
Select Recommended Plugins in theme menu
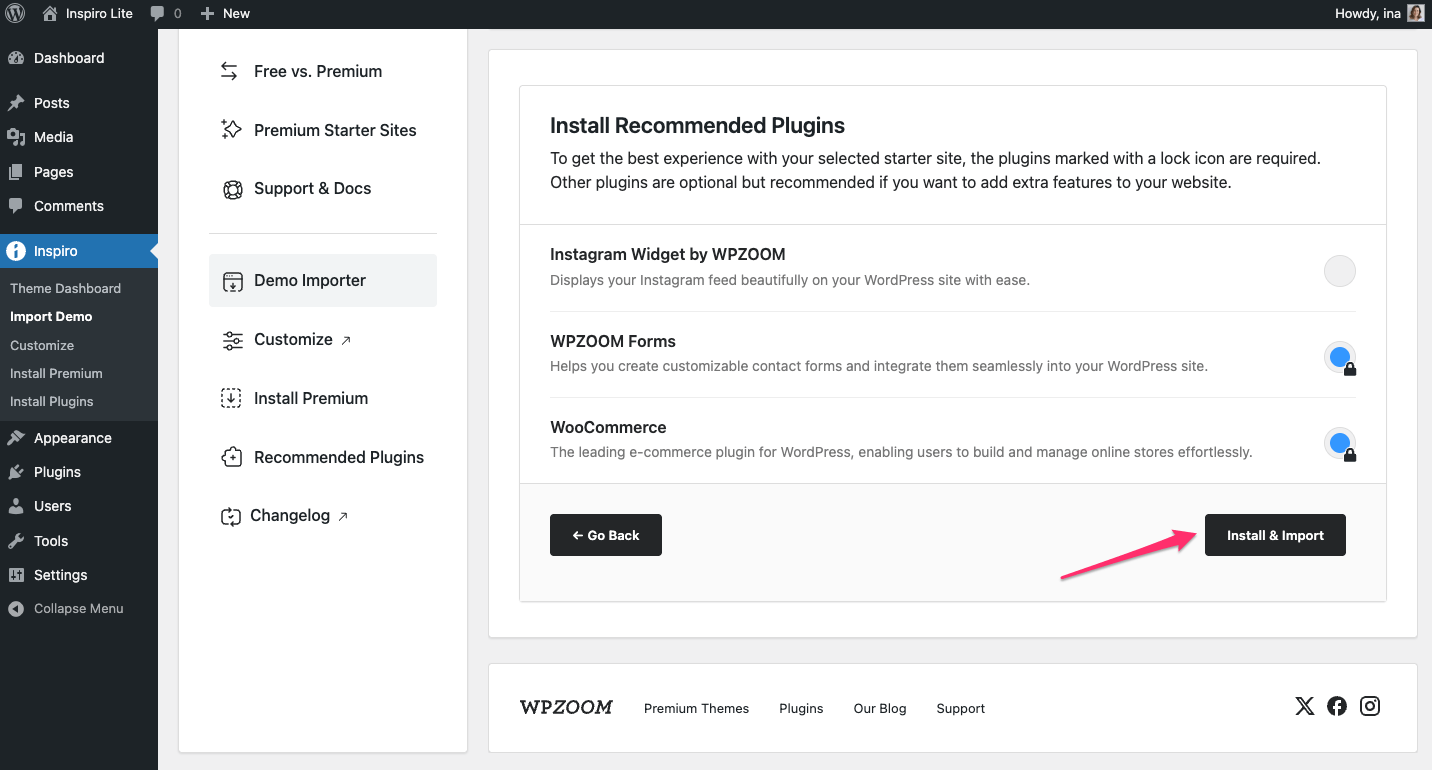[x=338, y=457]
